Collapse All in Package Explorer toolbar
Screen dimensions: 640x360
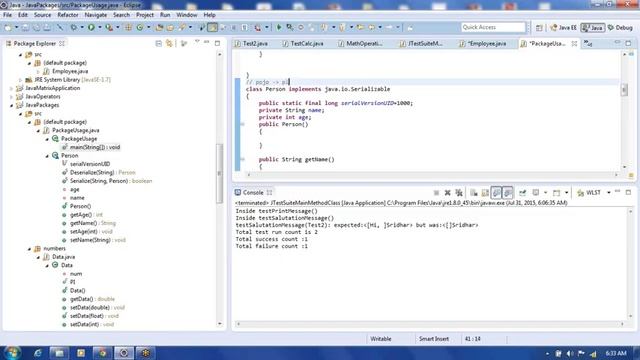tap(158, 43)
